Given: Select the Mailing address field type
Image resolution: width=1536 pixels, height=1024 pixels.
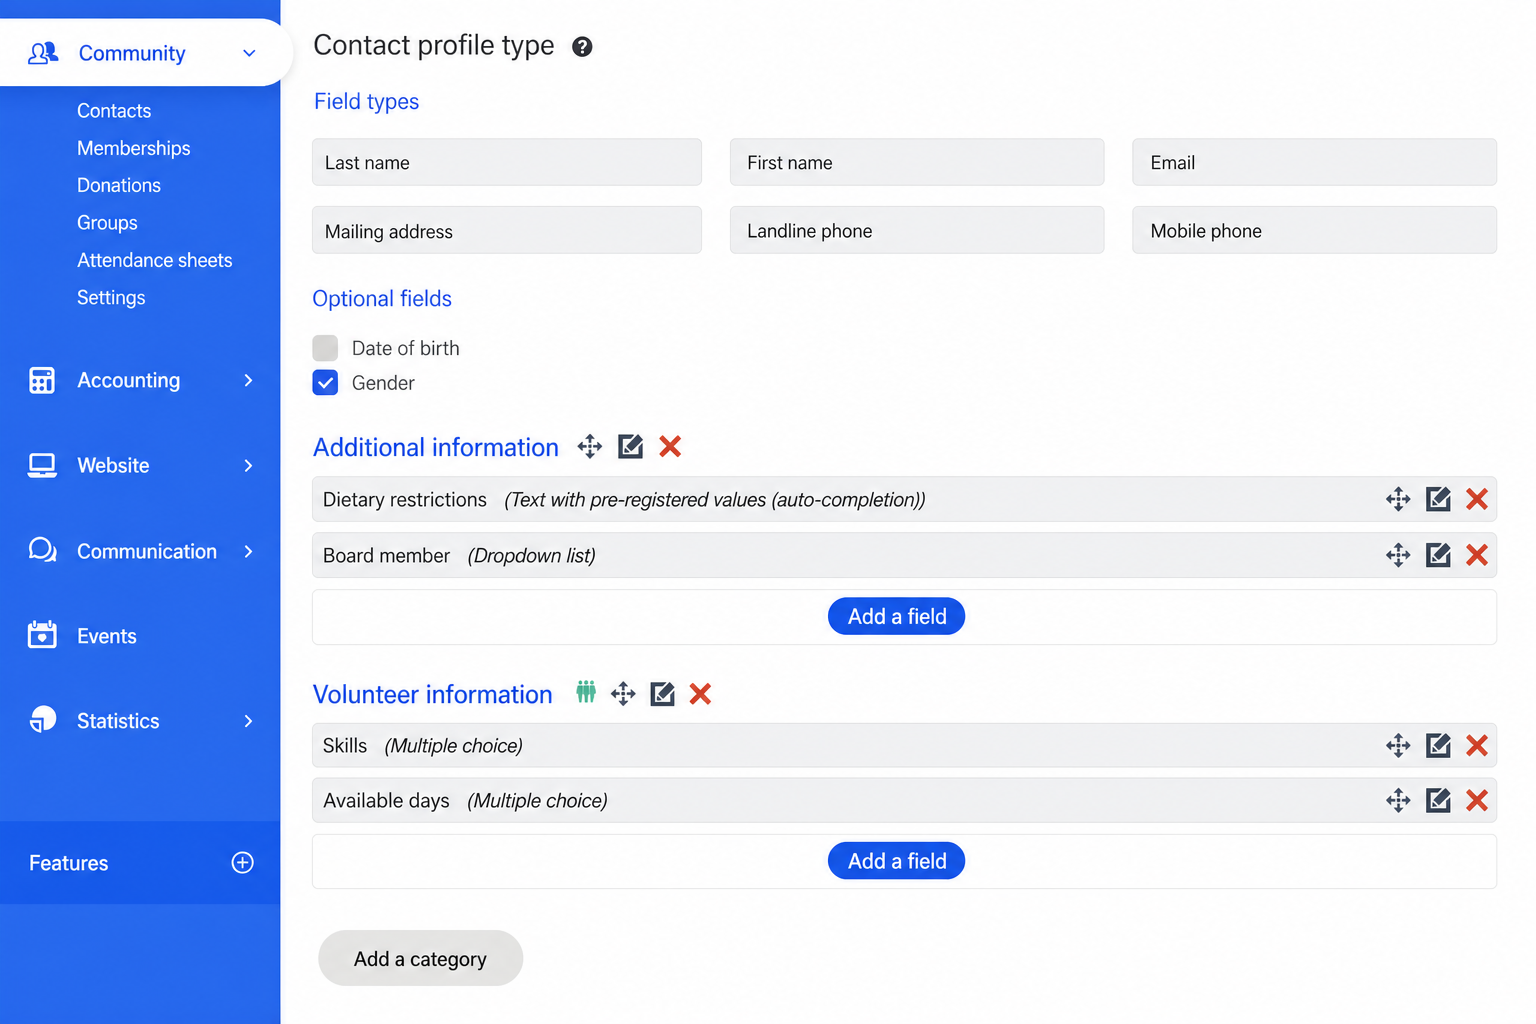Looking at the screenshot, I should (507, 230).
